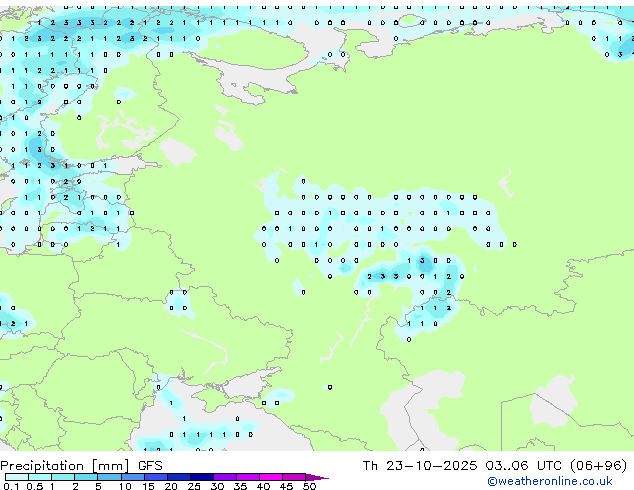634x490 pixels.
Task: Click the purple swatch between 30 and 35
Action: (x=224, y=477)
